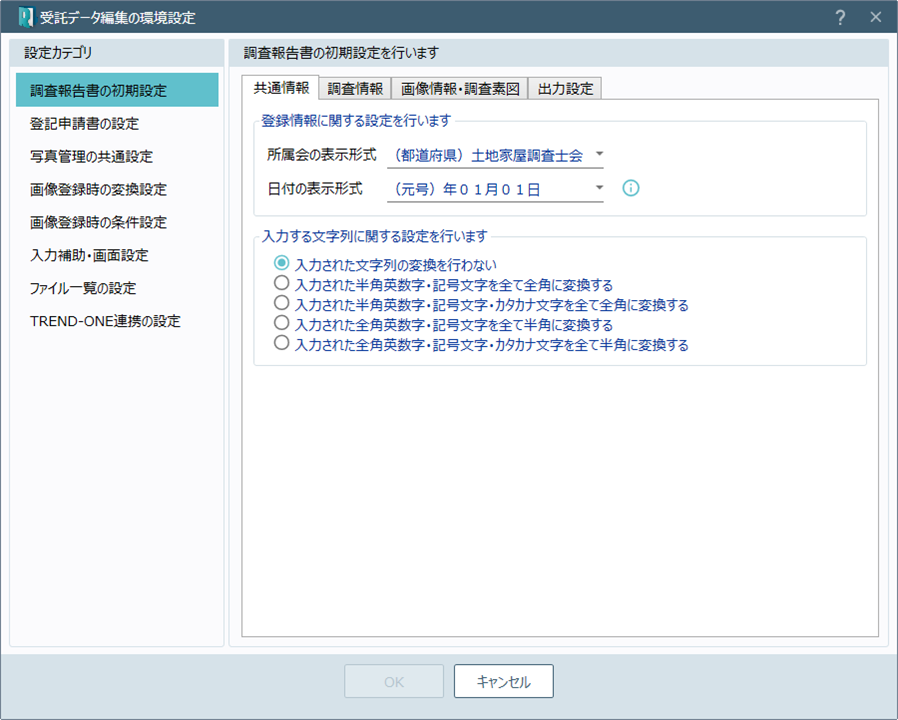Close the 環境設定 dialog window
The image size is (898, 720).
coord(876,17)
